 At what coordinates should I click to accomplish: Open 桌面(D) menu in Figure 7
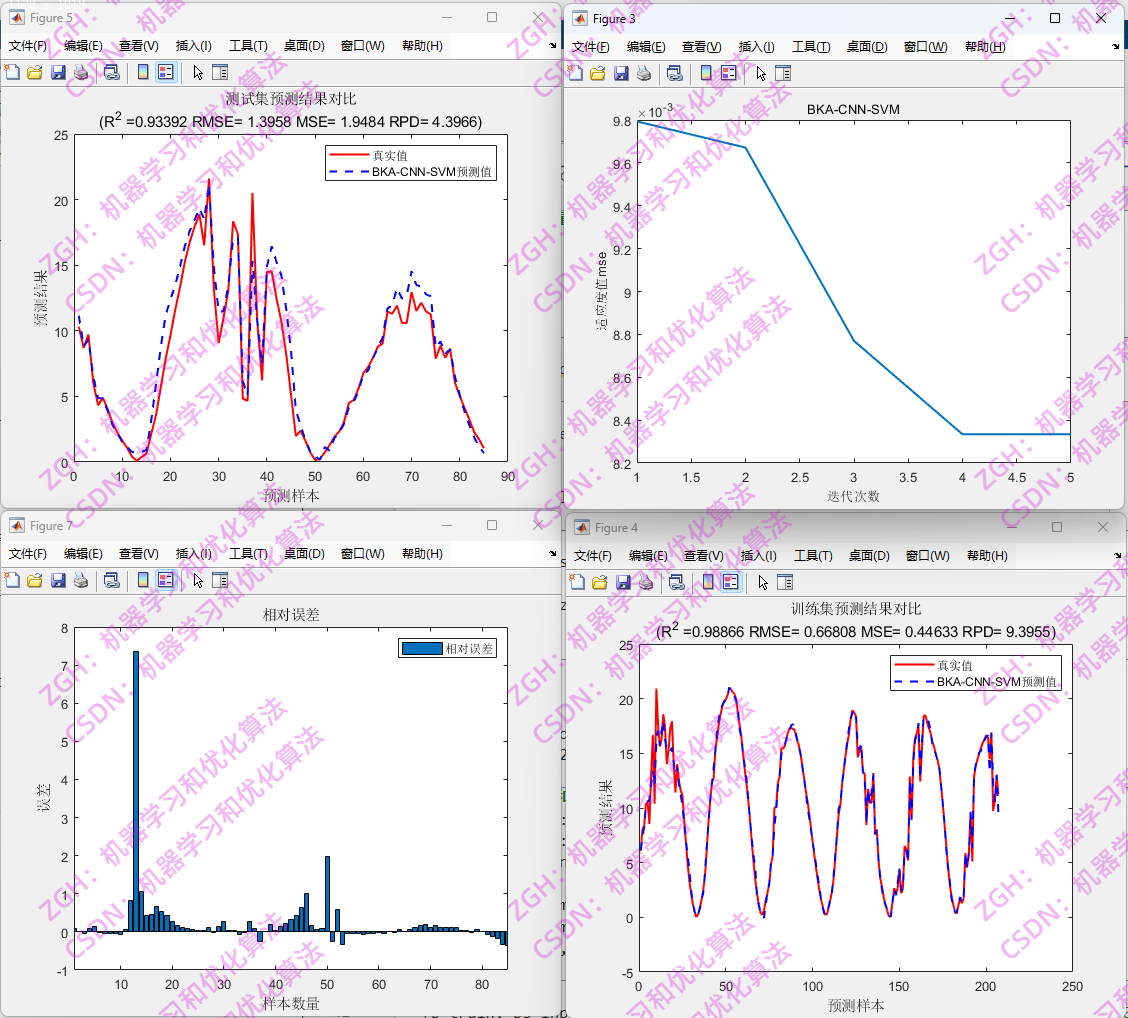pyautogui.click(x=304, y=554)
